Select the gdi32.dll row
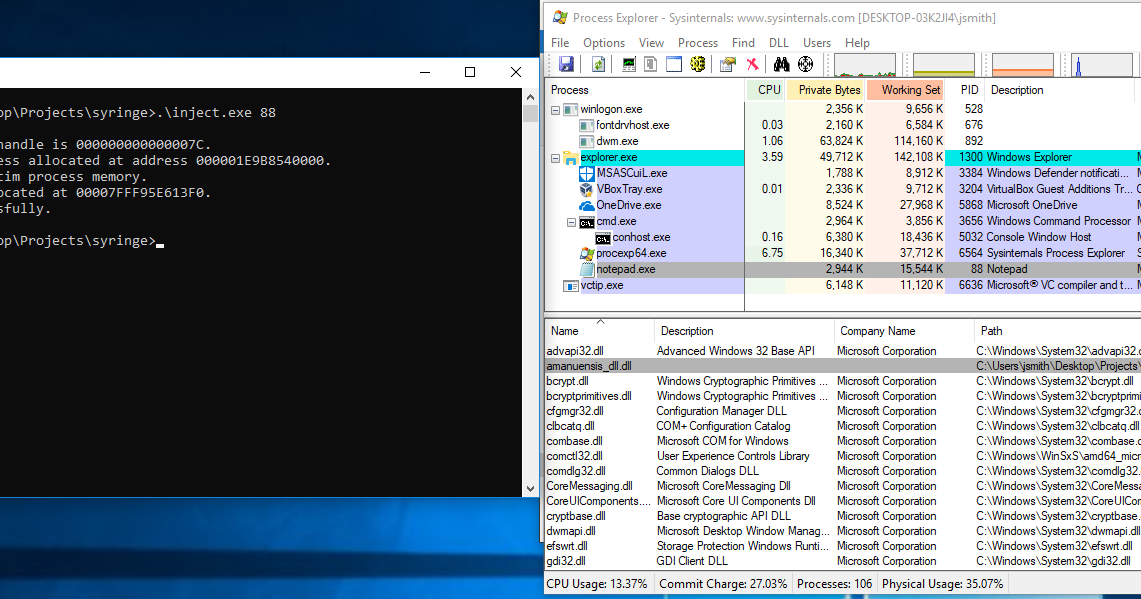The image size is (1141, 599). click(x=843, y=561)
